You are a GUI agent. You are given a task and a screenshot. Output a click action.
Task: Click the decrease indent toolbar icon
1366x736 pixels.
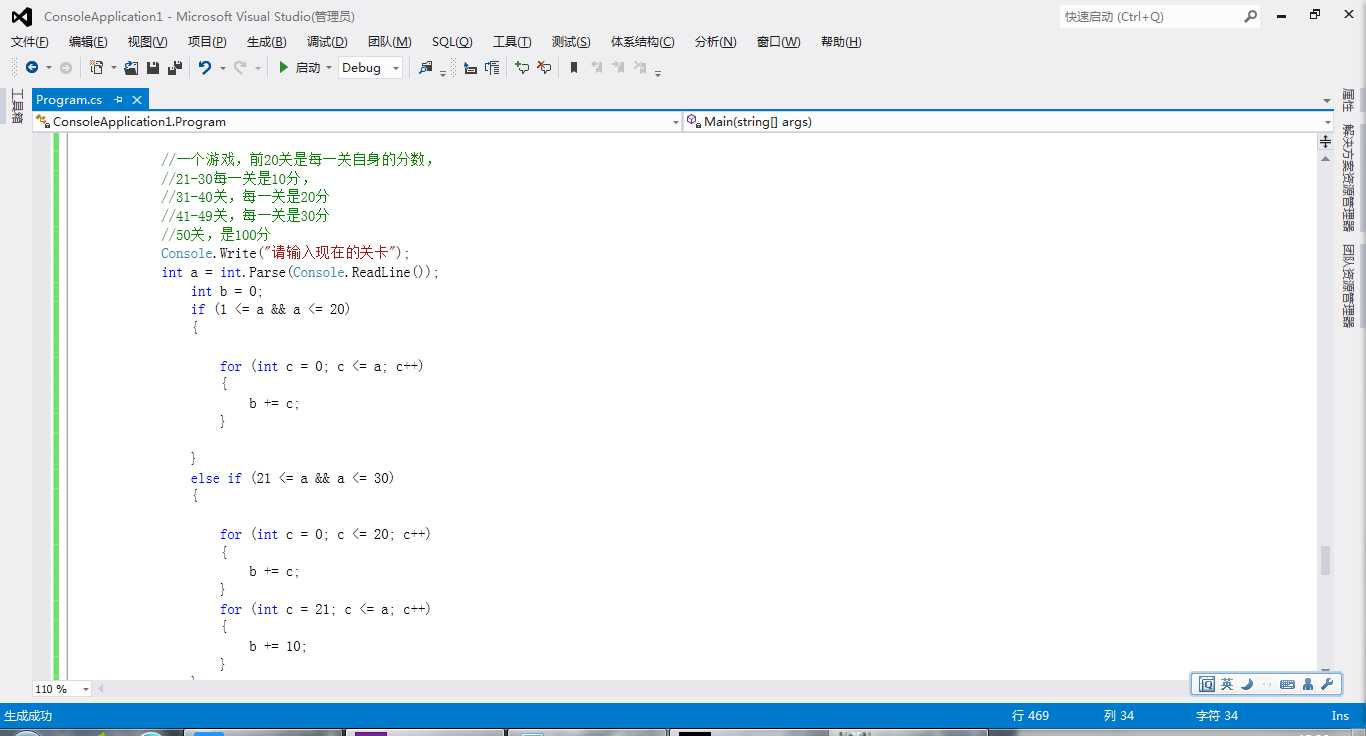point(470,68)
